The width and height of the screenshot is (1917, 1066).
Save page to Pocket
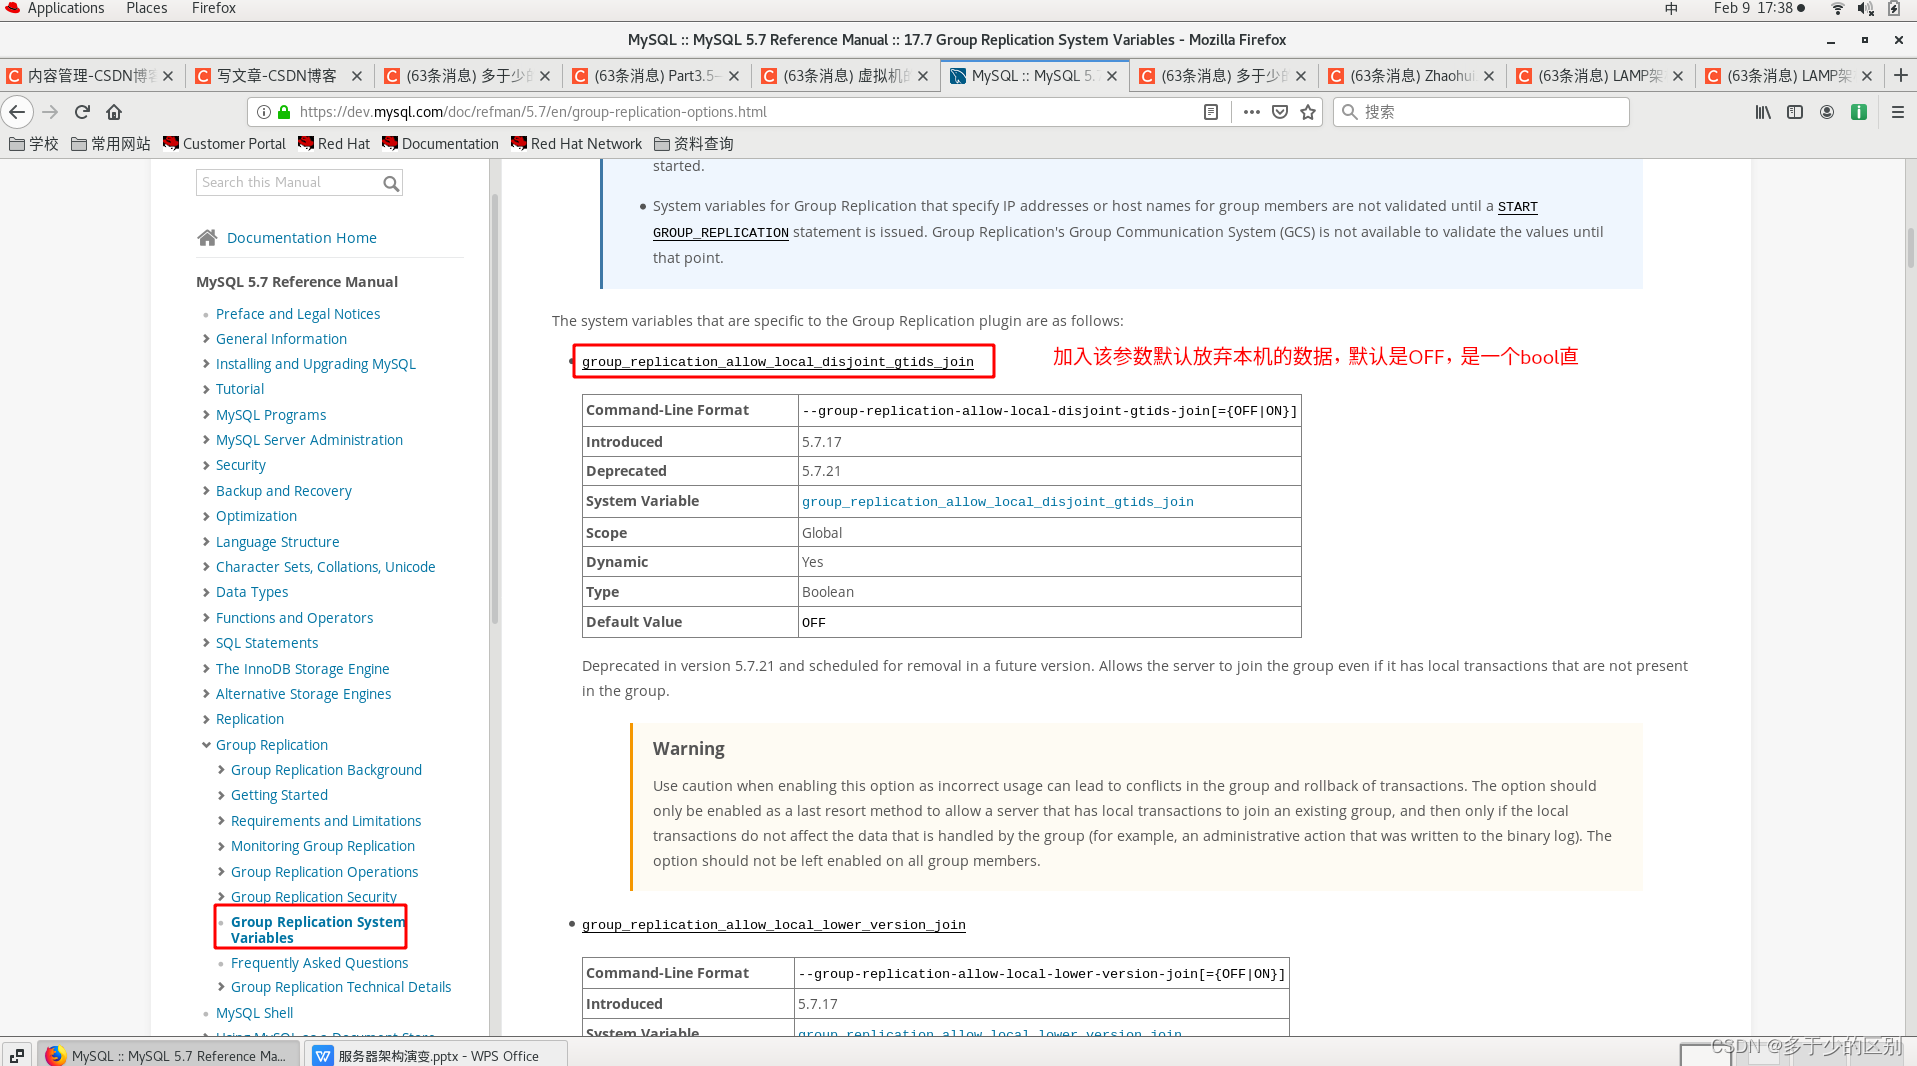1280,112
